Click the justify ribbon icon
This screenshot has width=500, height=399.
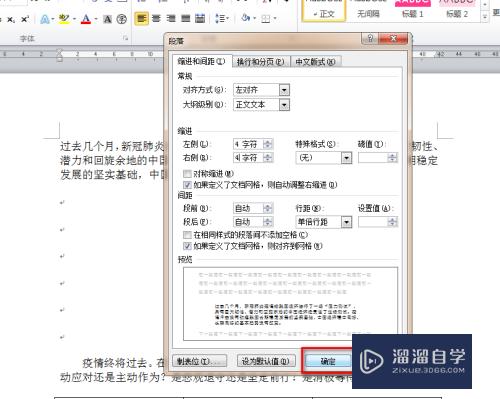(x=185, y=19)
